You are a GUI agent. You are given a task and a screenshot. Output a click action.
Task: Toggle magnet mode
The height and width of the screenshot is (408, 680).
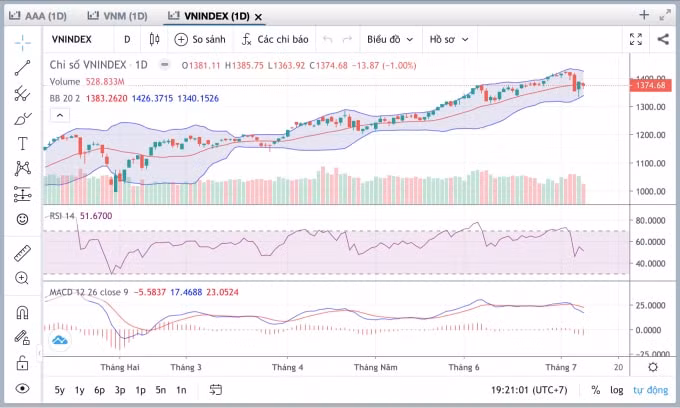pyautogui.click(x=23, y=312)
